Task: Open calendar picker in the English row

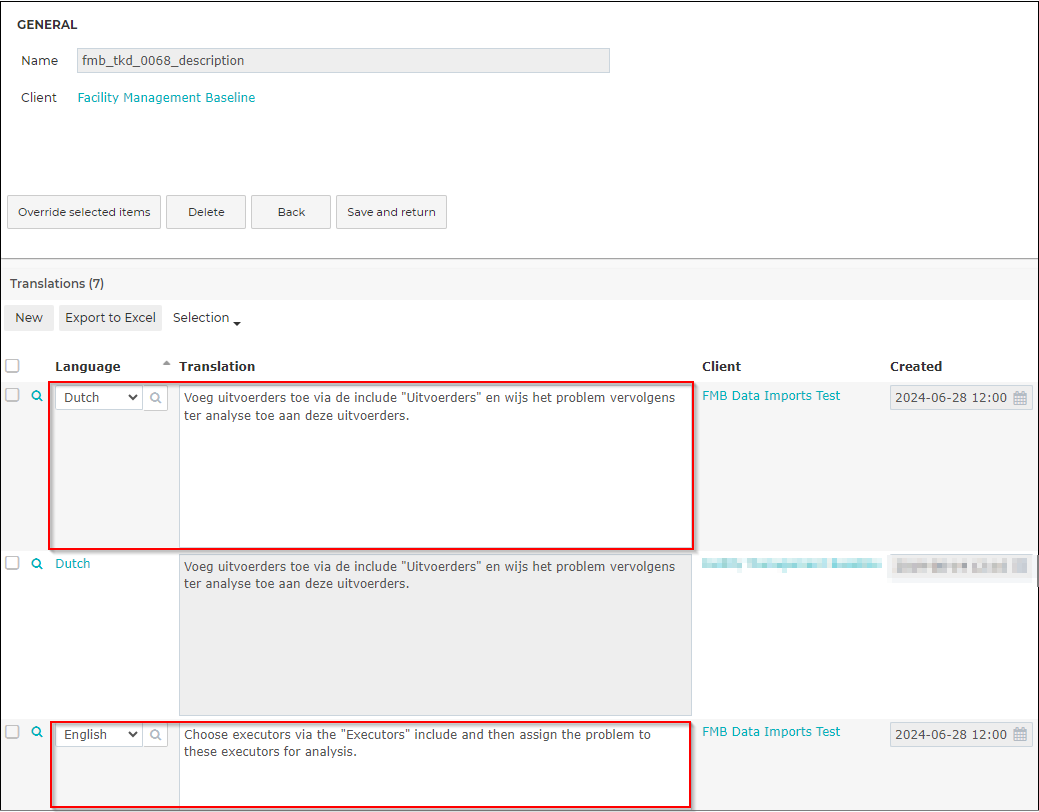Action: pos(1020,734)
